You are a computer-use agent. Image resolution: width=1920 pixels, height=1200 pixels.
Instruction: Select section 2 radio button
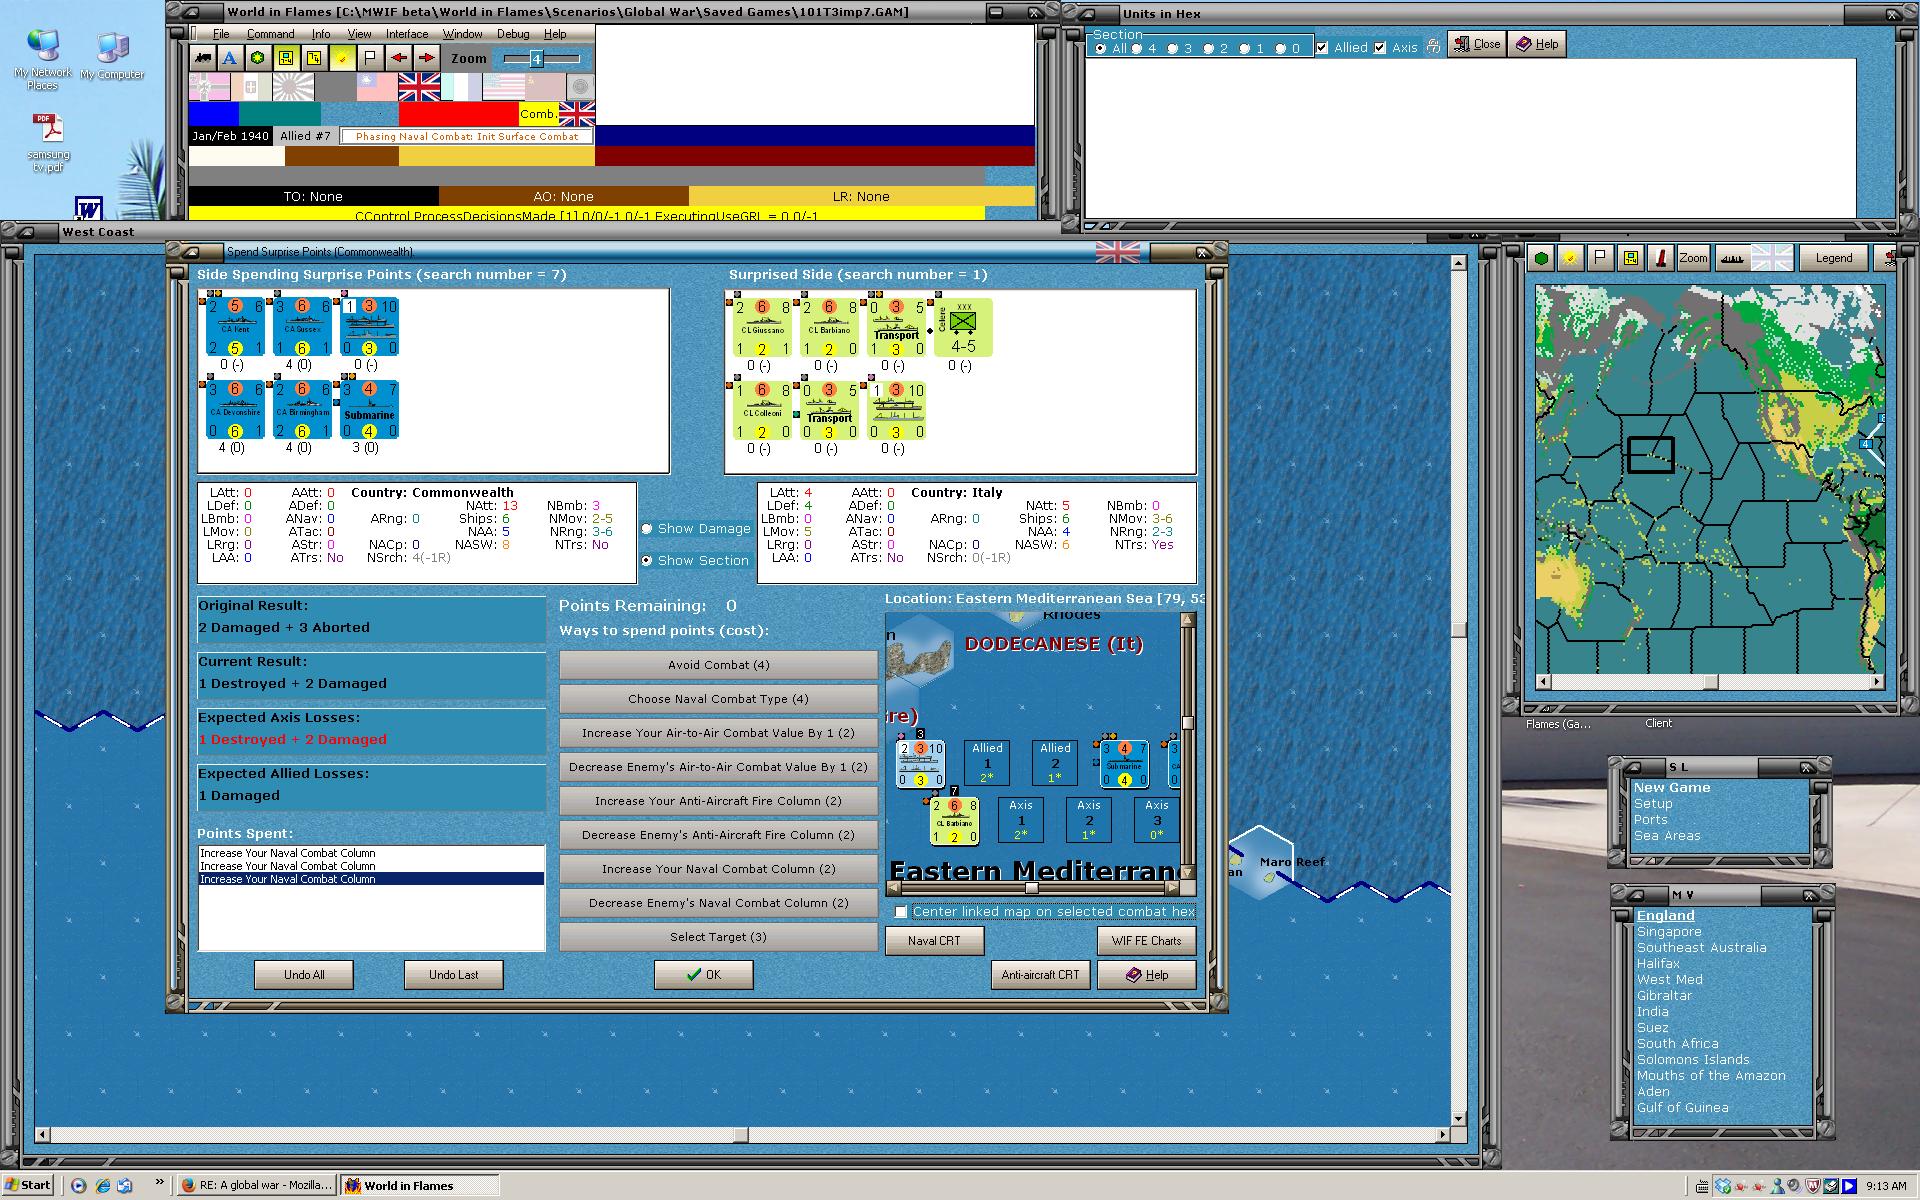click(1209, 48)
